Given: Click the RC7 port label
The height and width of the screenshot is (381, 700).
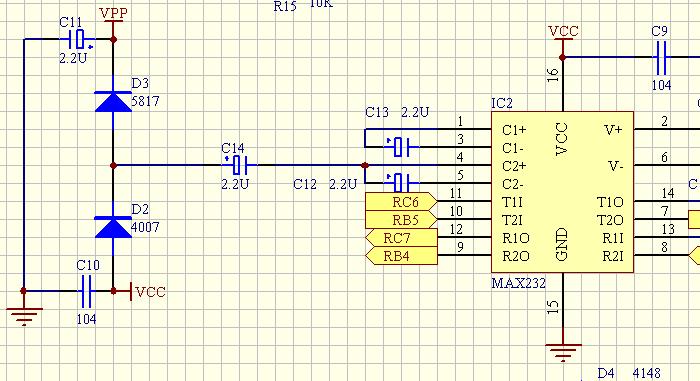Looking at the screenshot, I should pyautogui.click(x=401, y=238).
